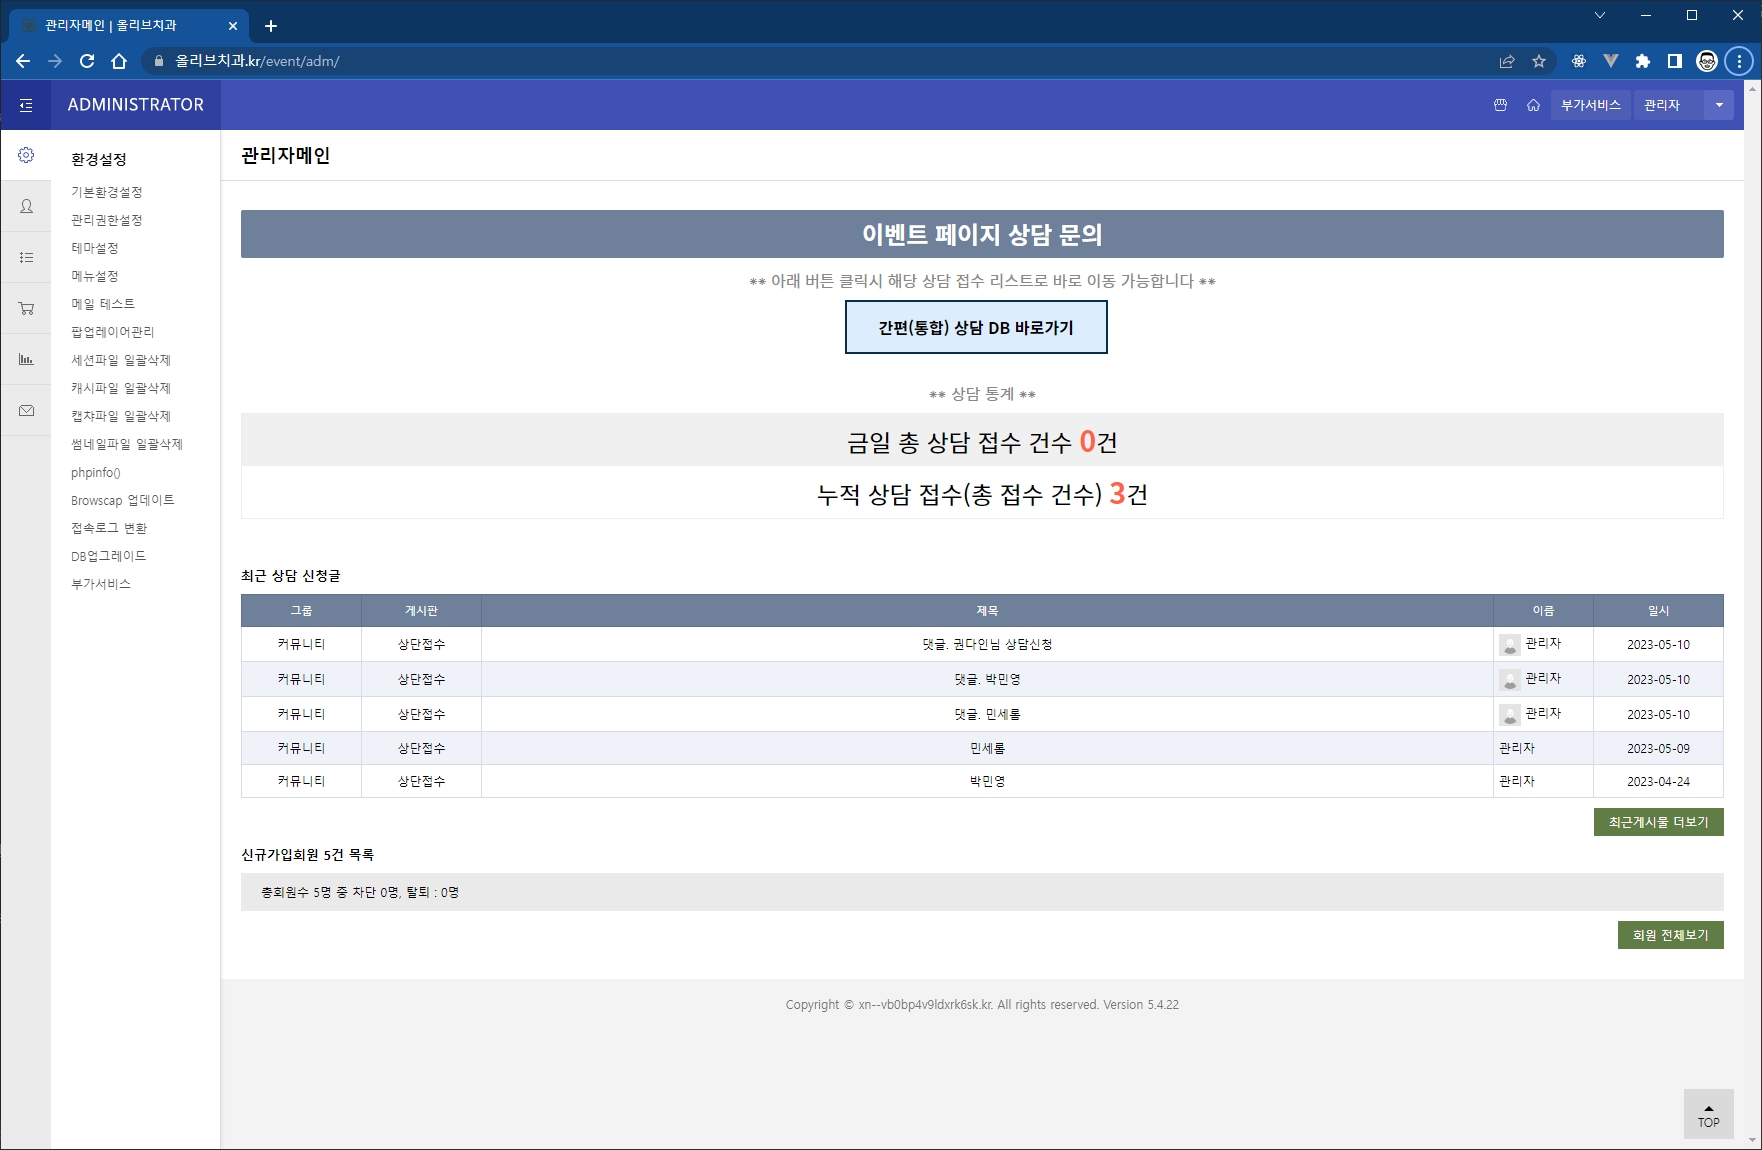Select the board list sidebar icon
Viewport: 1762px width, 1150px height.
(26, 257)
